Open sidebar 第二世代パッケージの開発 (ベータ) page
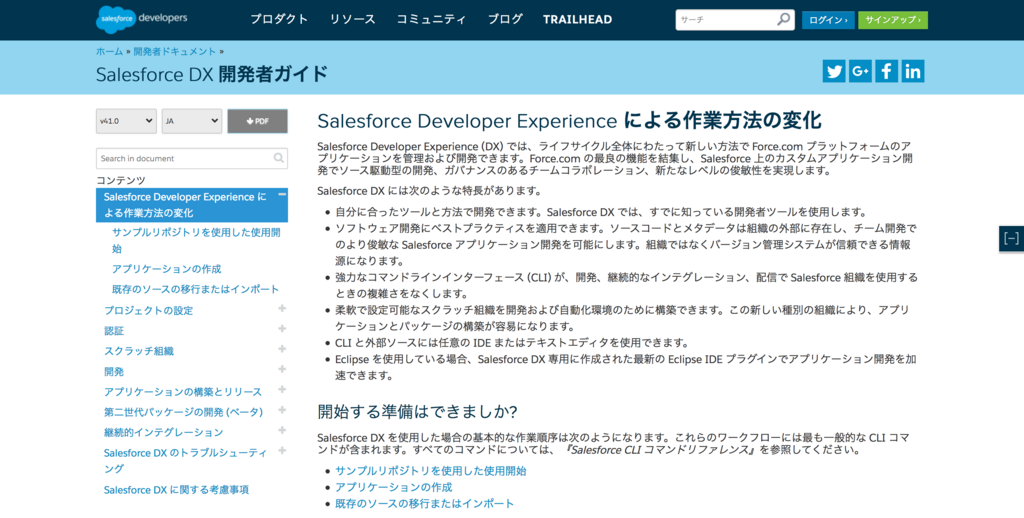Viewport: 1024px width, 518px height. (x=183, y=412)
